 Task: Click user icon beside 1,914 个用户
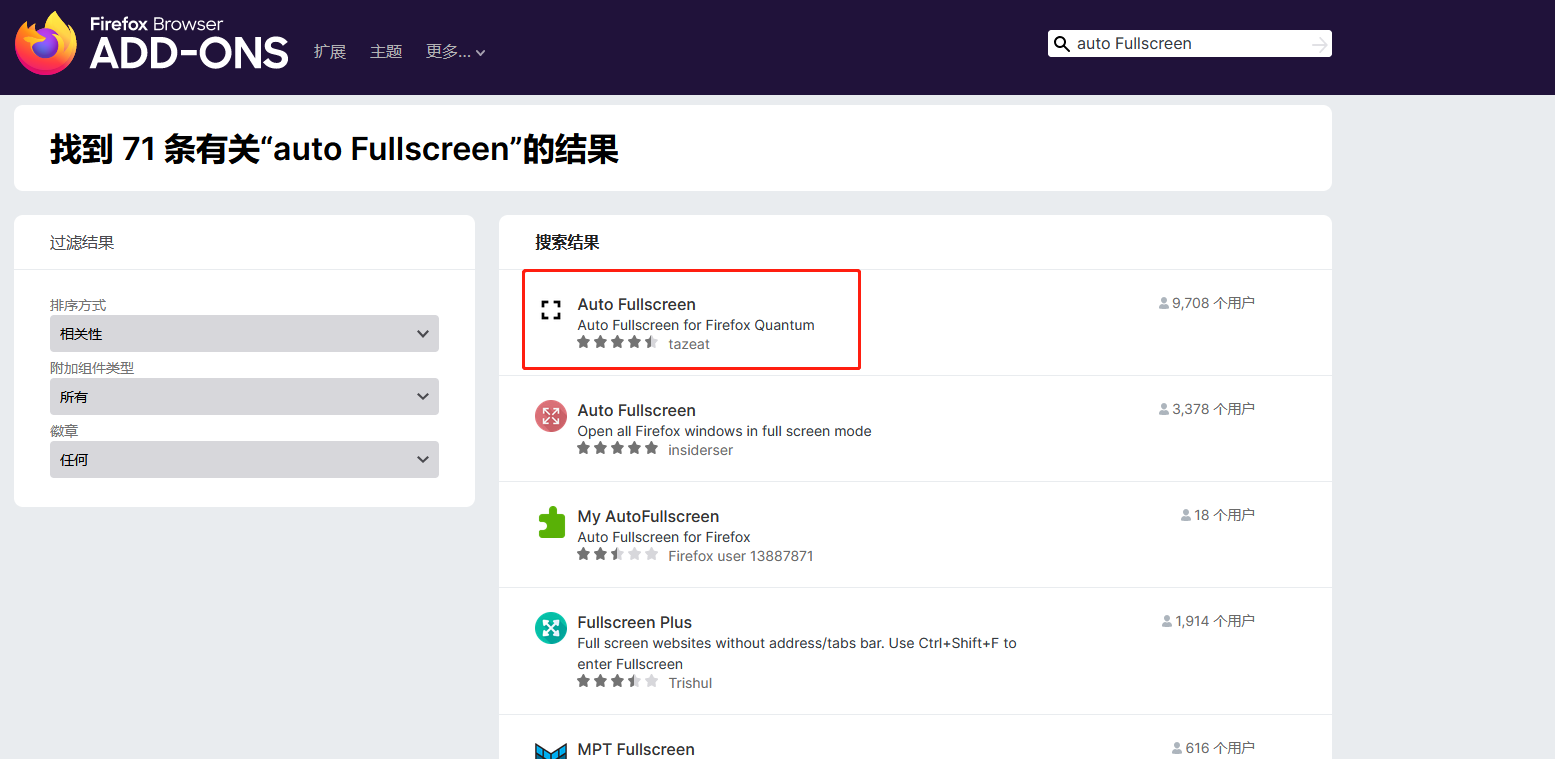click(1167, 621)
